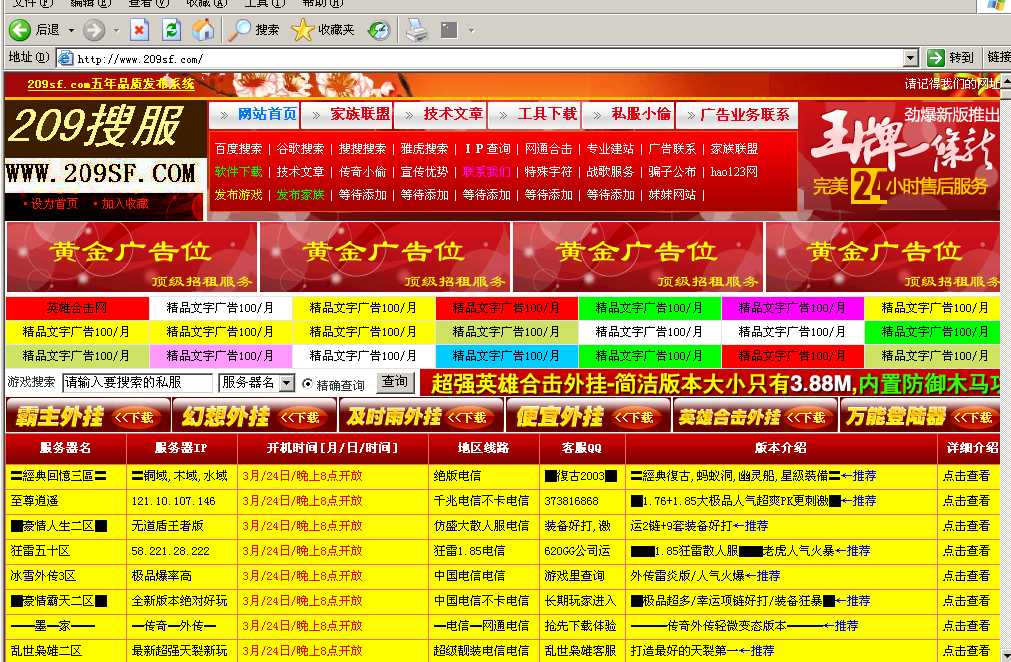Click the 霸主外挂 download banner
The image size is (1011, 662).
tap(87, 416)
